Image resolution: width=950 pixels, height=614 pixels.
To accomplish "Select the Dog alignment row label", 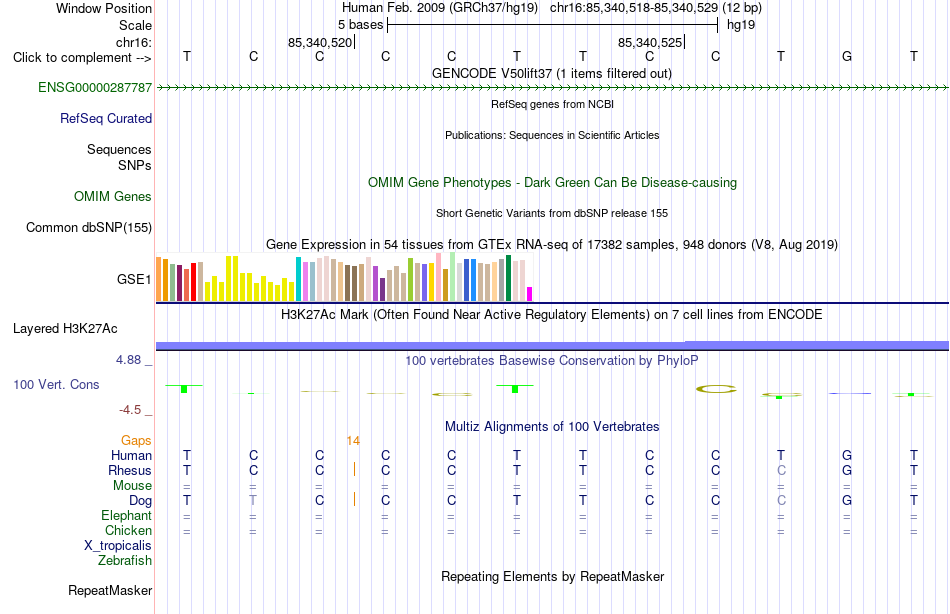I will point(141,501).
